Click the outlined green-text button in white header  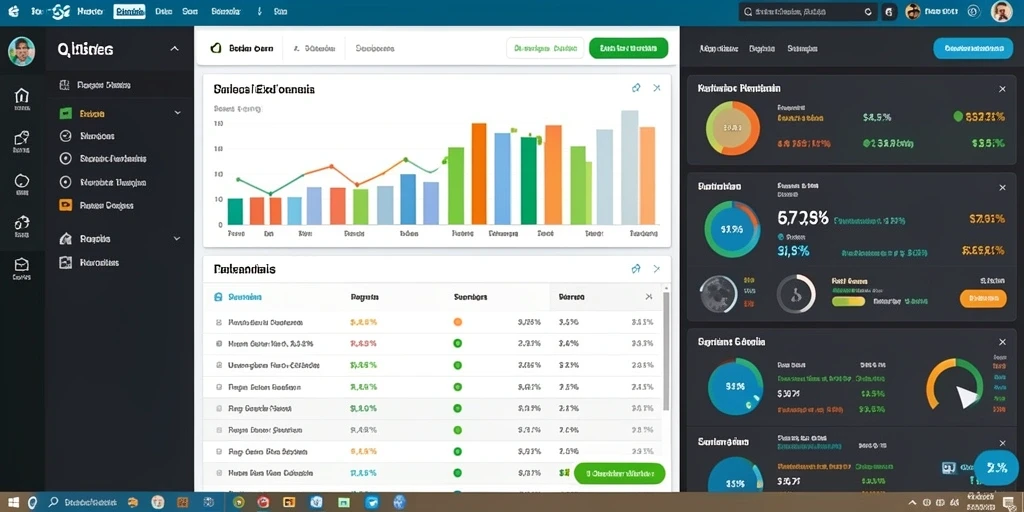pos(545,48)
